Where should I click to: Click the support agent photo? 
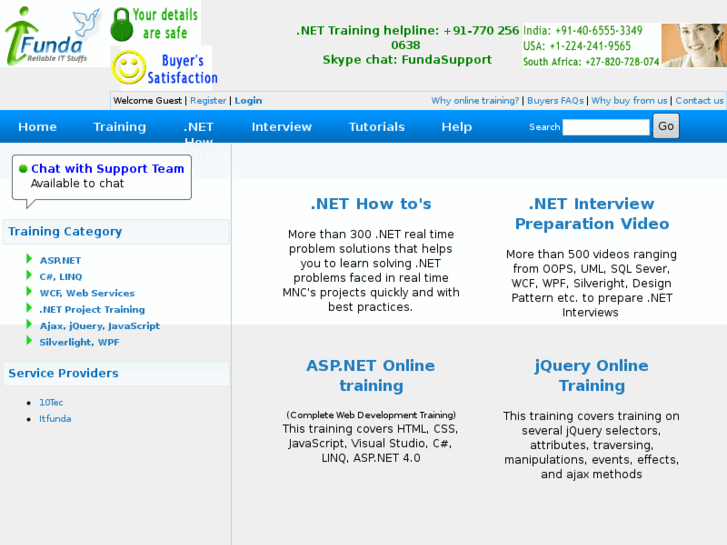pos(694,45)
